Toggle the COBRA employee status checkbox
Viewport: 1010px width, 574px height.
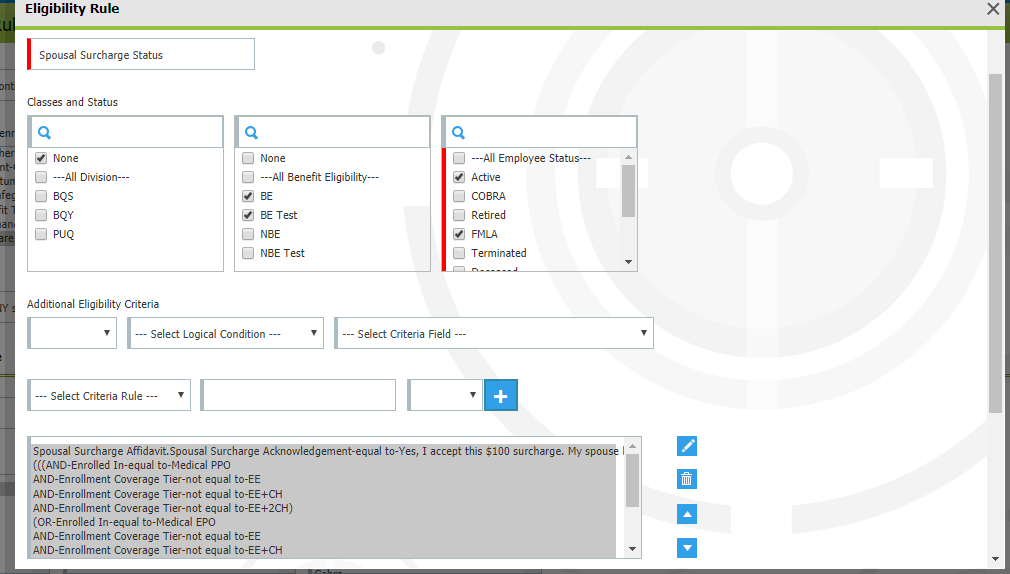459,196
